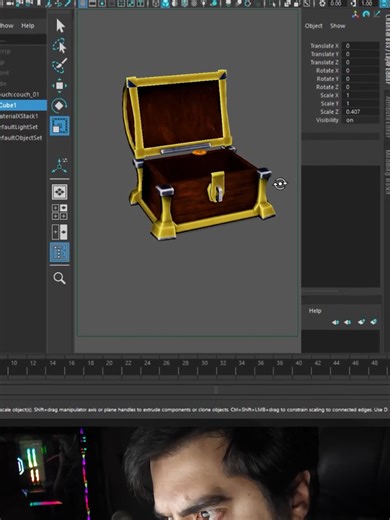This screenshot has width=390, height=520.
Task: Choose the Move tool
Action: 59,86
